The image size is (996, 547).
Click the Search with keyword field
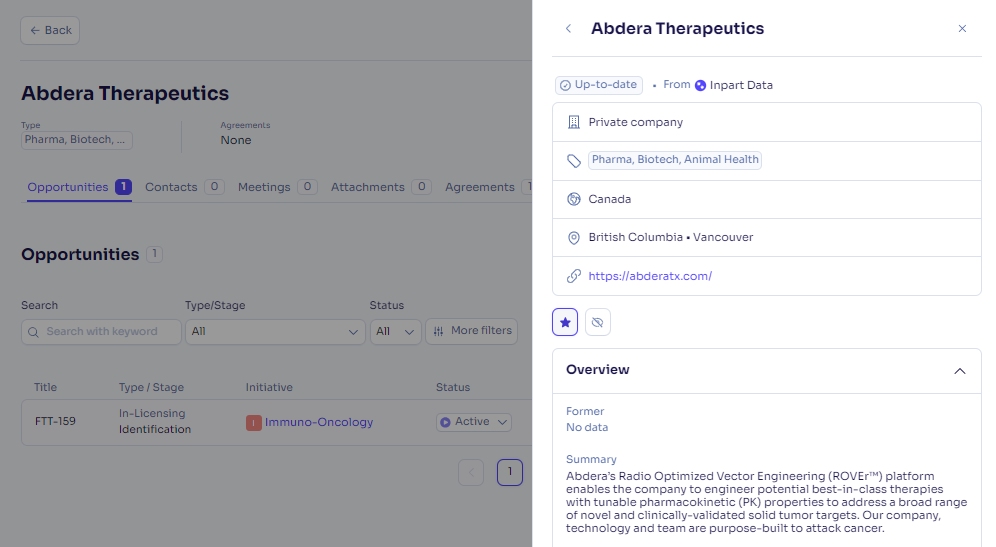[101, 332]
